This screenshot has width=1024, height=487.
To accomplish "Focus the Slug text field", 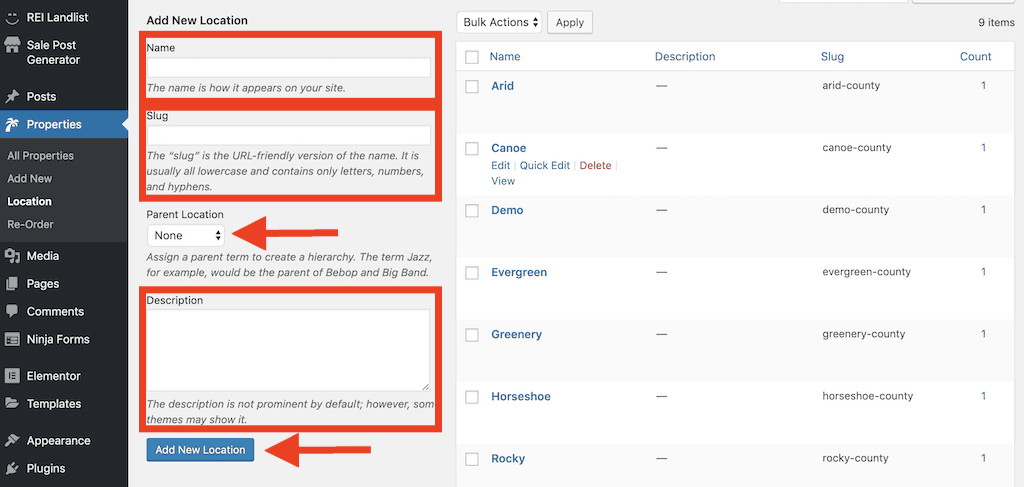I will point(289,136).
